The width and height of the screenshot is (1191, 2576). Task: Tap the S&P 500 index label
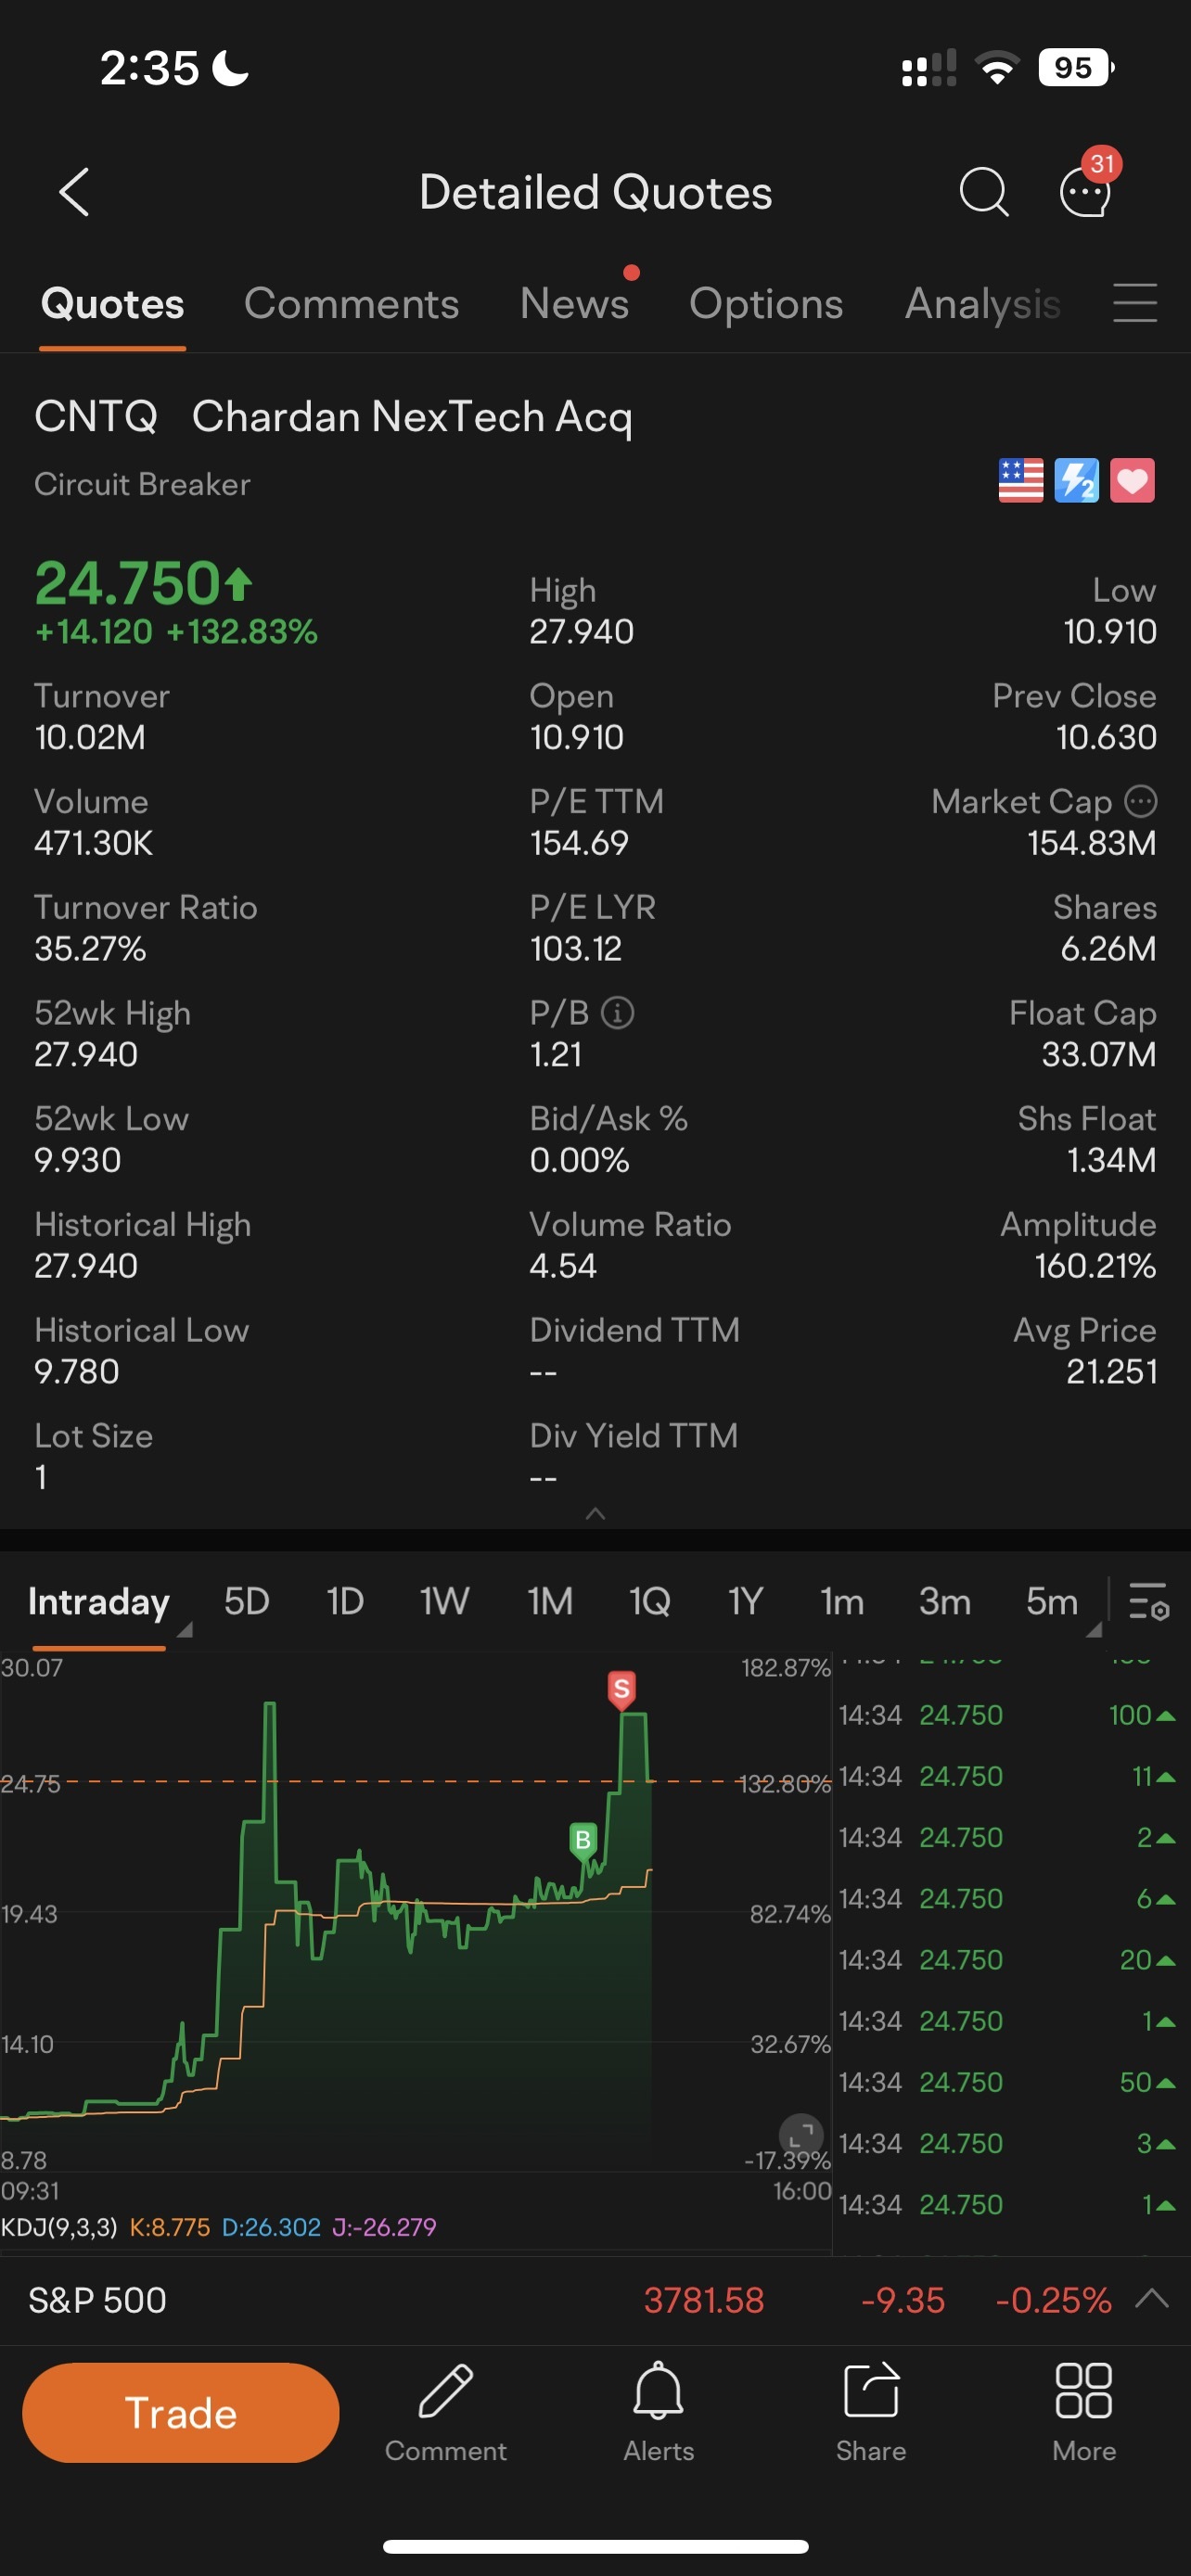click(x=97, y=2300)
